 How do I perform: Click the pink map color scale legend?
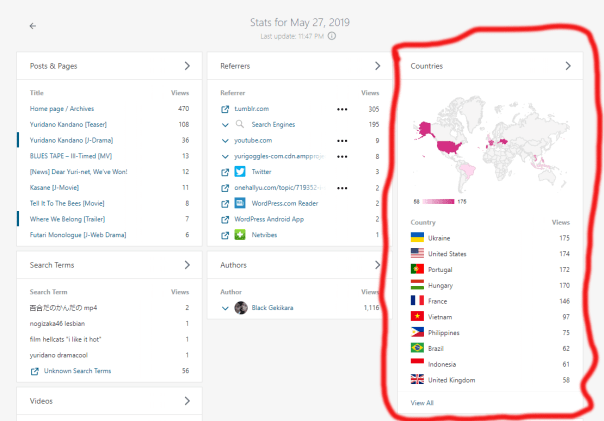[440, 201]
